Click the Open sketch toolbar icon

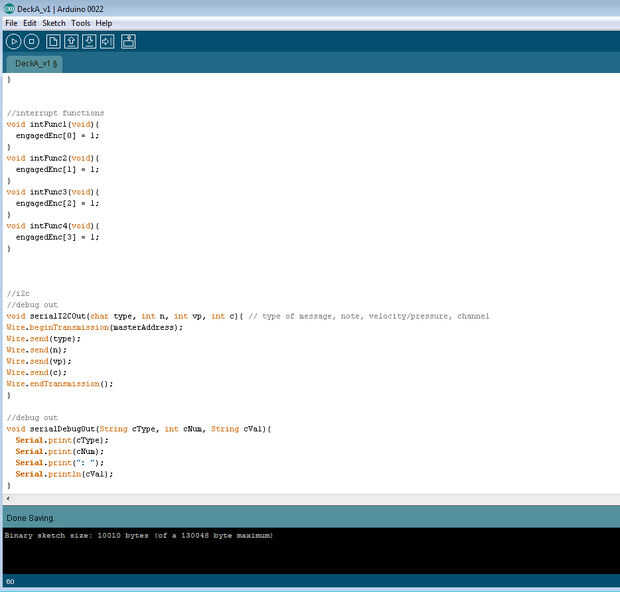pyautogui.click(x=71, y=41)
